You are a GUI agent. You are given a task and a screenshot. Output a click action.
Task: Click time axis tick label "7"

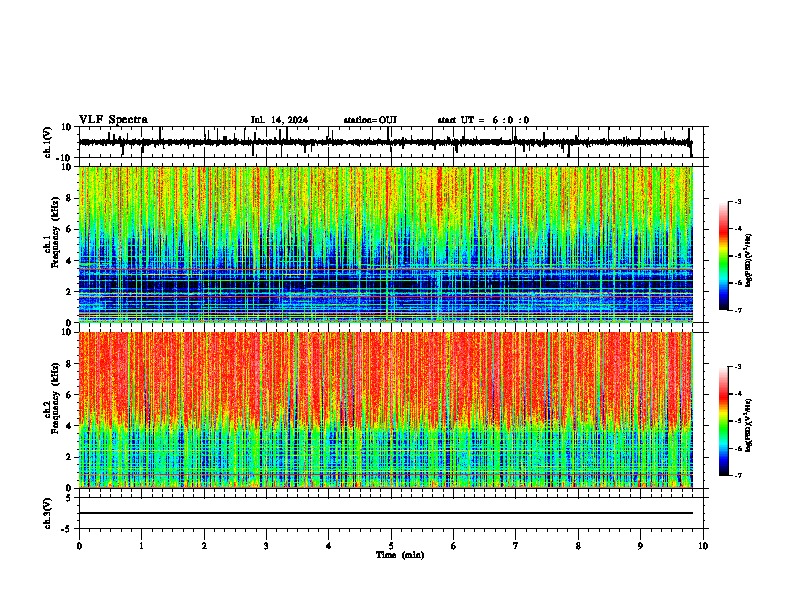pos(516,546)
